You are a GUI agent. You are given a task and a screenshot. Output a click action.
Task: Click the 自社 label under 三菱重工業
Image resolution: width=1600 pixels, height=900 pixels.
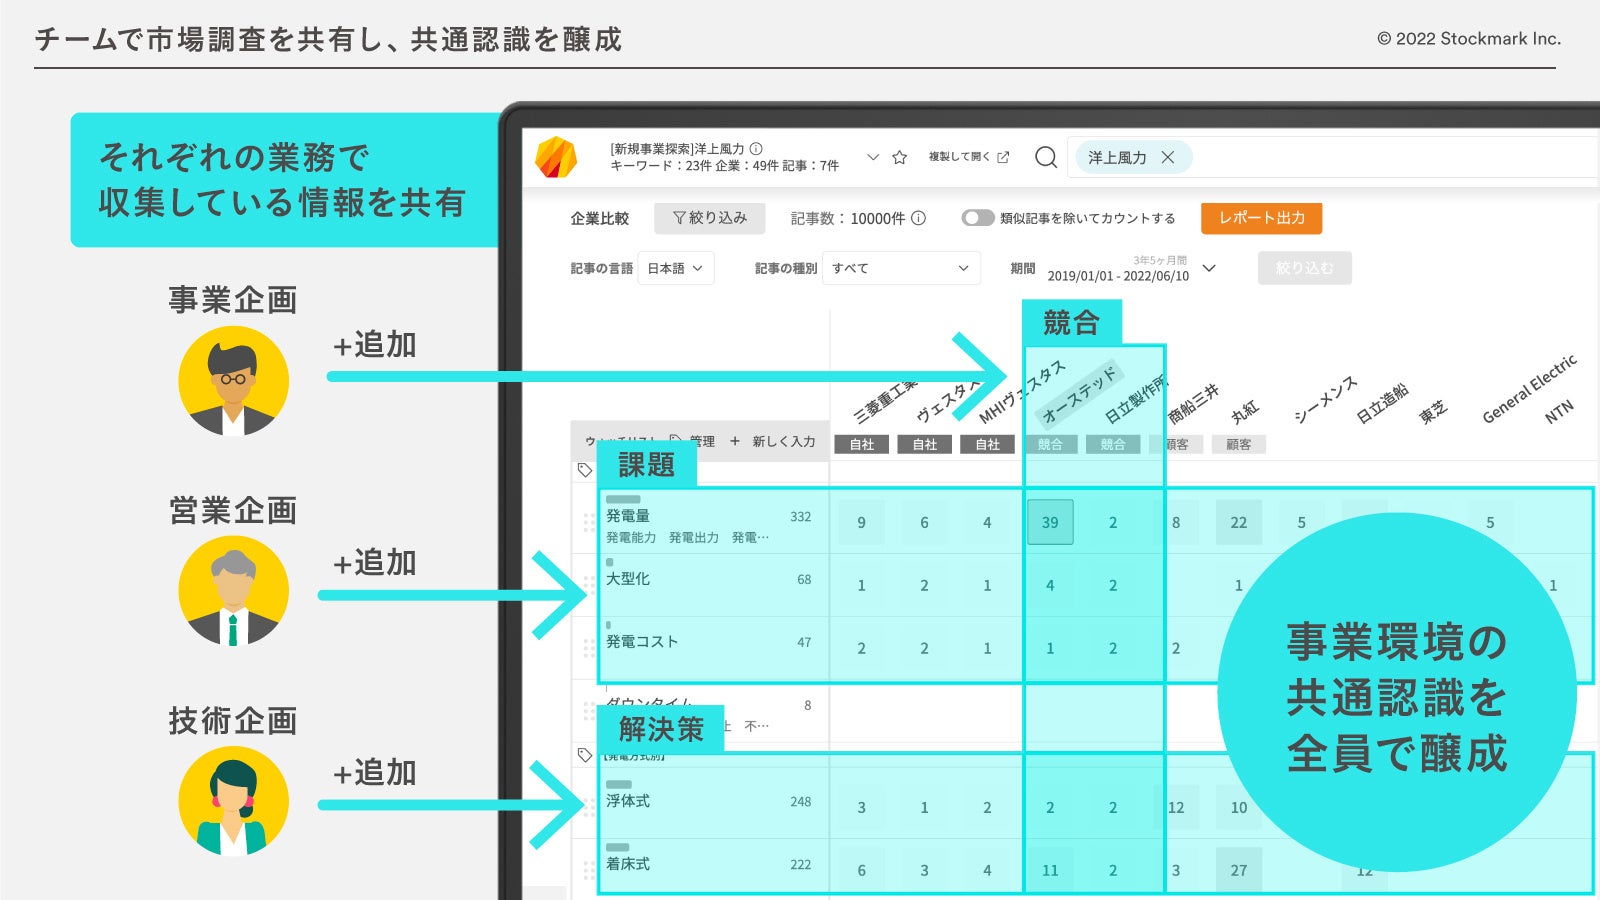pyautogui.click(x=861, y=444)
